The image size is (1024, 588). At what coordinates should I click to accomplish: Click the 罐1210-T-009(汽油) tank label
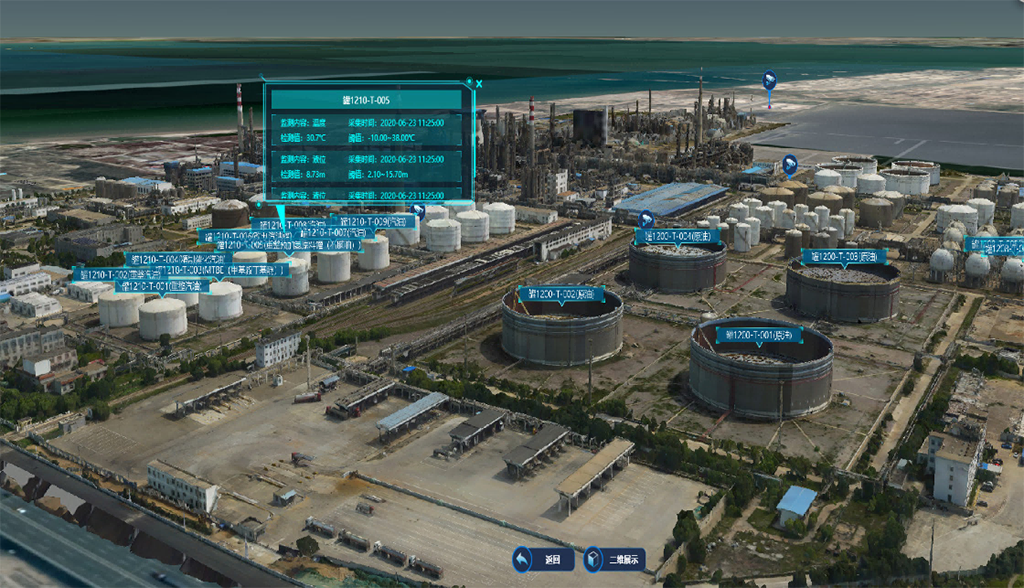pyautogui.click(x=374, y=221)
